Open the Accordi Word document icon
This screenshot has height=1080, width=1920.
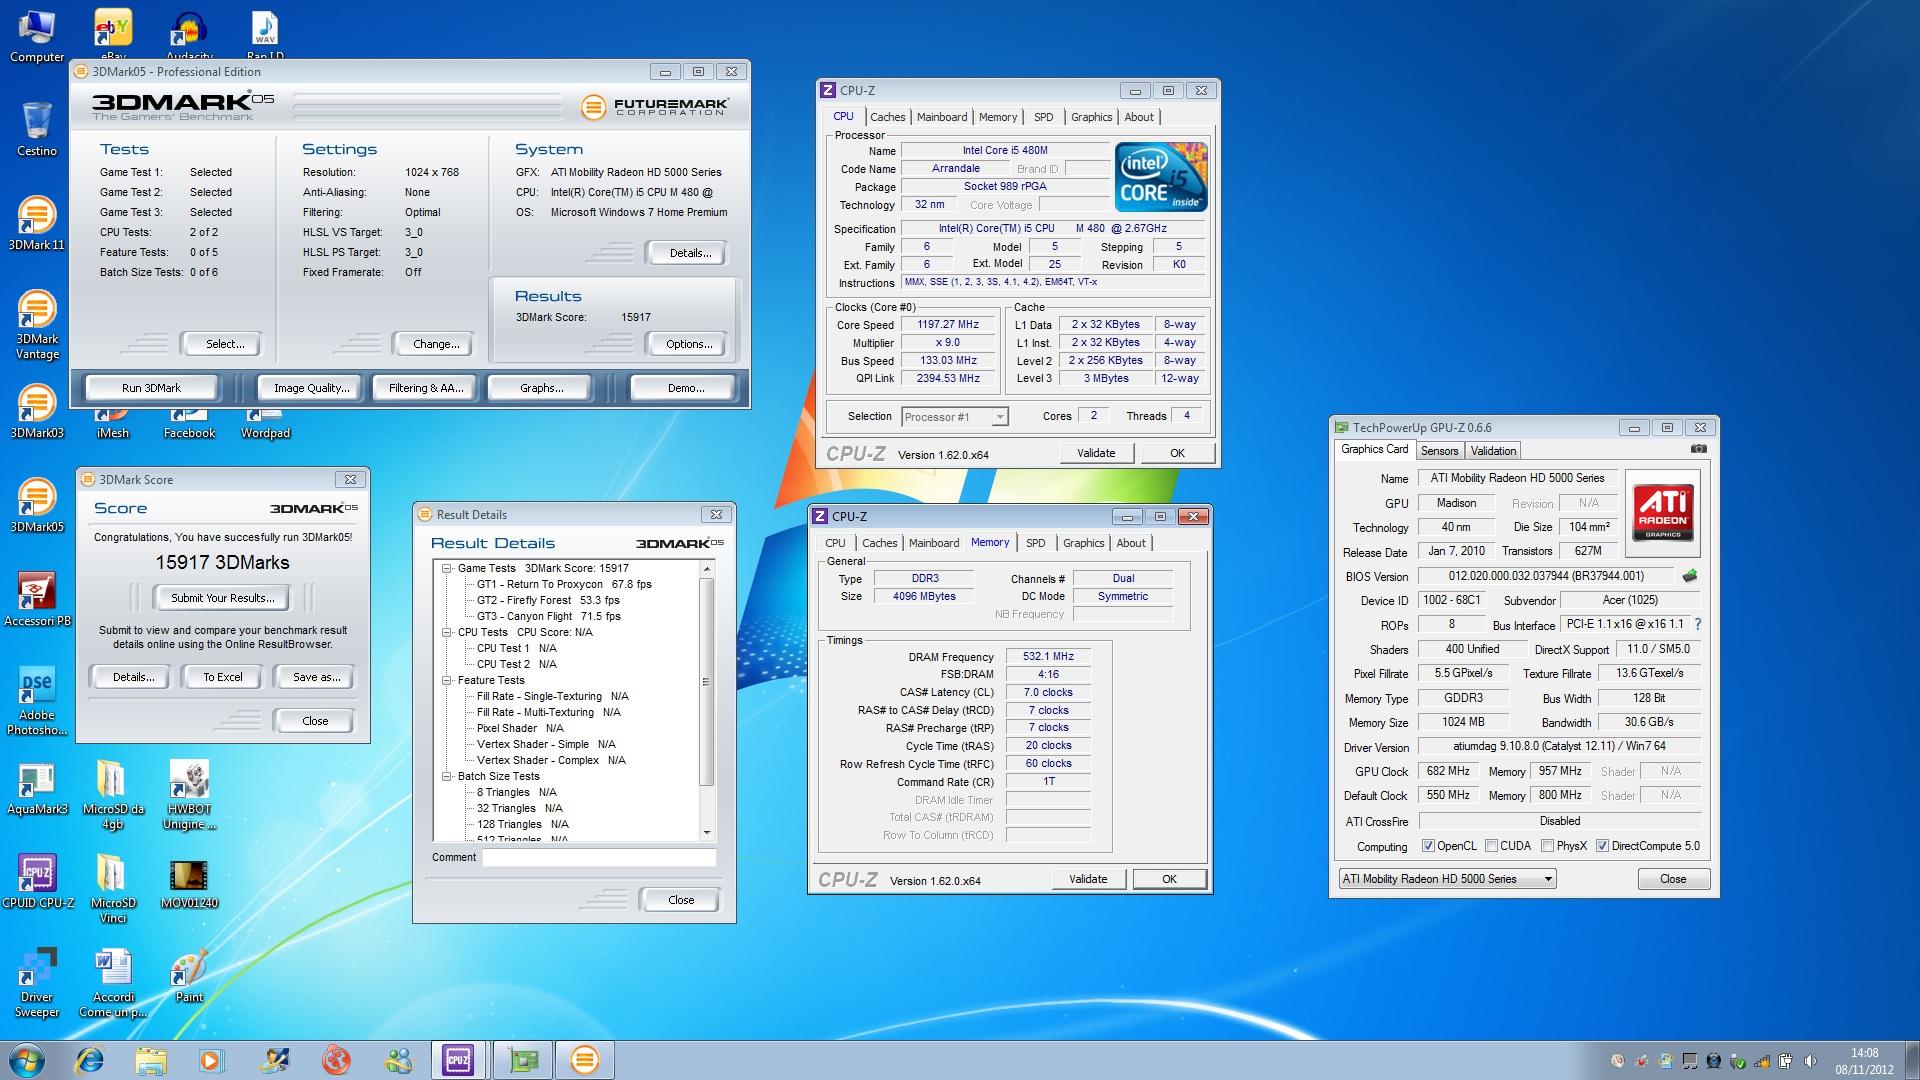click(x=113, y=983)
